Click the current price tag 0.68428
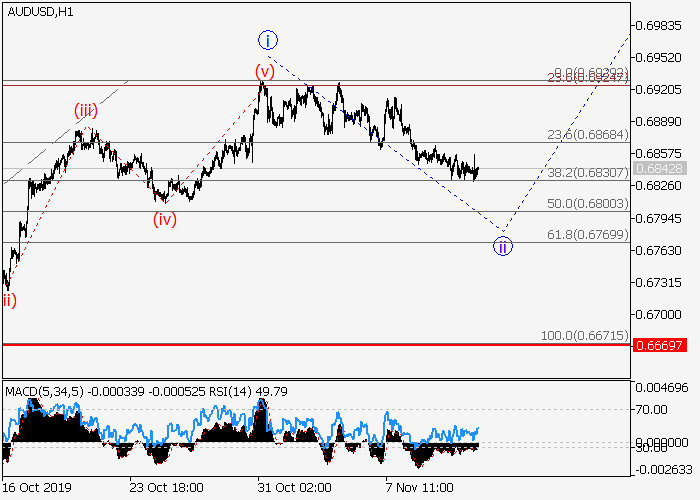The height and width of the screenshot is (500, 700). point(659,168)
